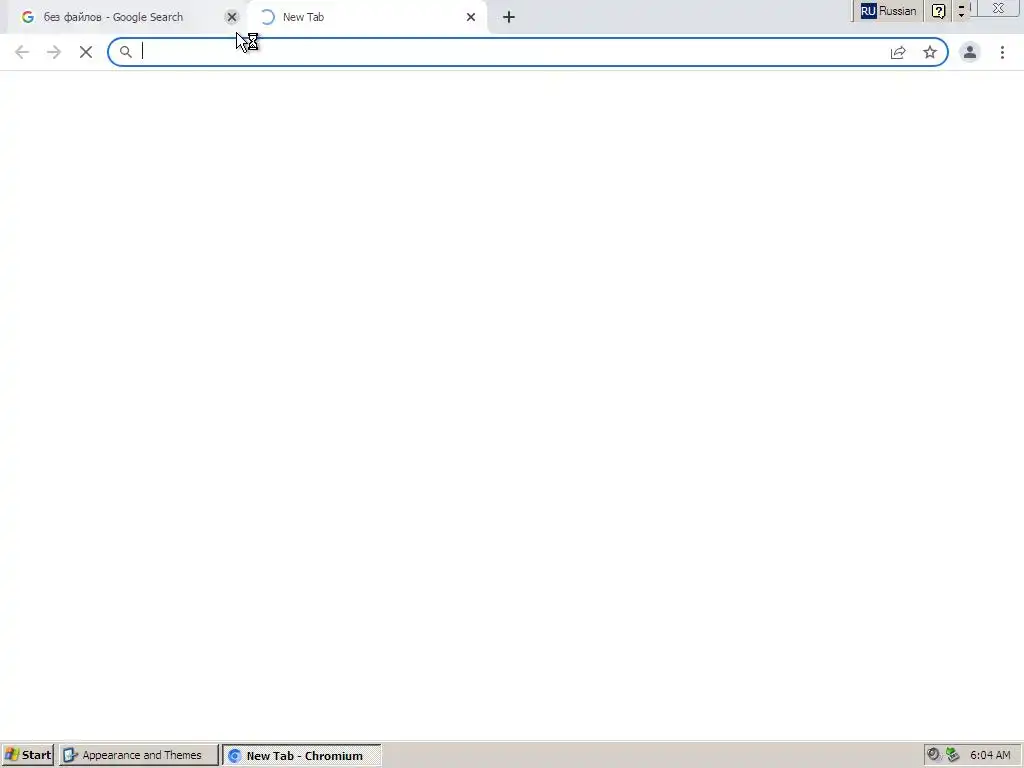
Task: Open another tab with plus button
Action: click(509, 17)
